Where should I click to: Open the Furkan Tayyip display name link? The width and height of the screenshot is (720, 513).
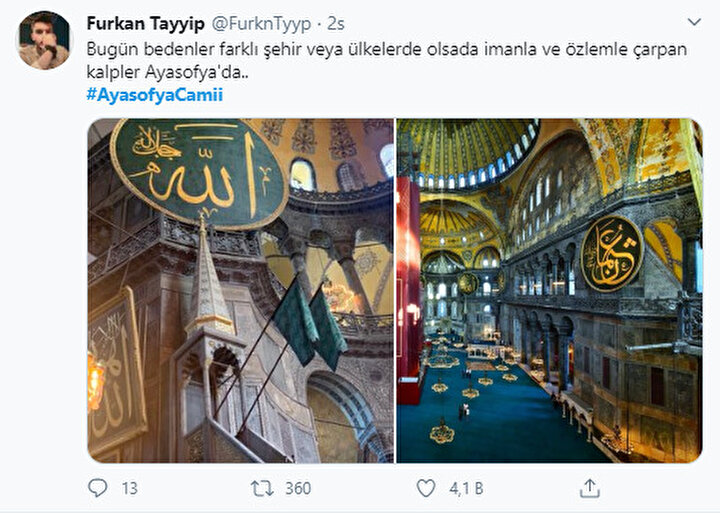point(146,23)
